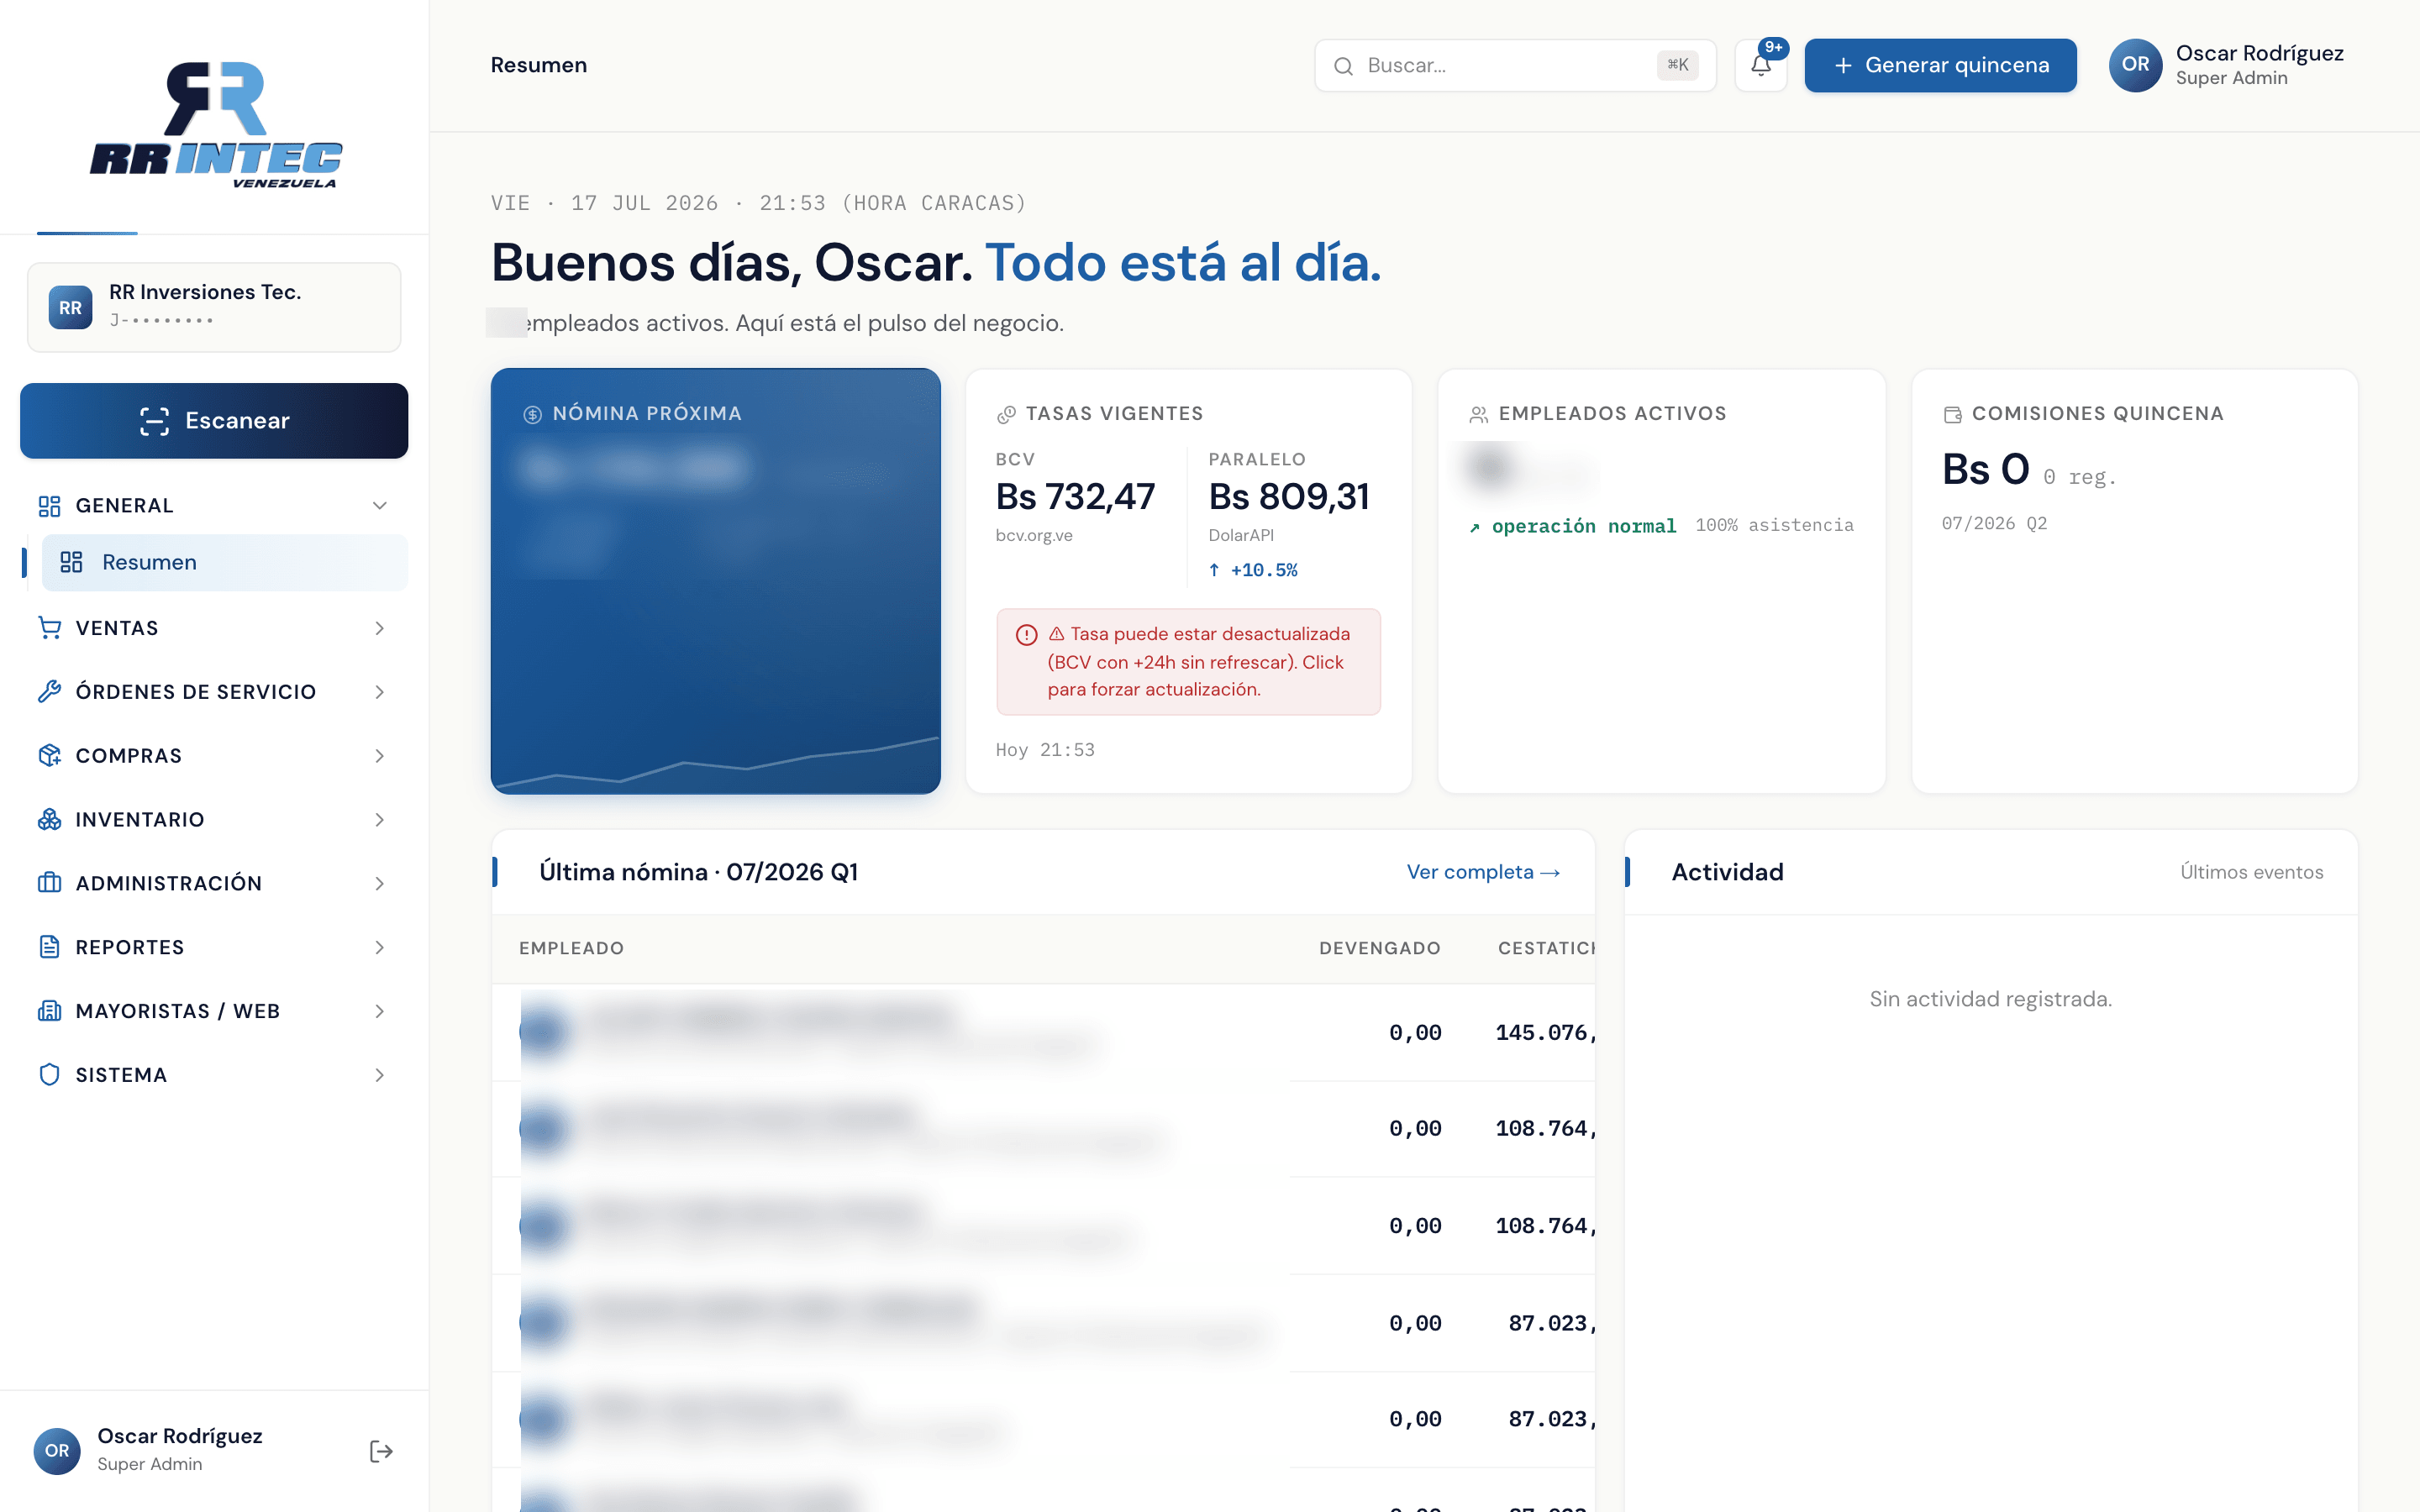Image resolution: width=2420 pixels, height=1512 pixels.
Task: Focus the Buscar search field
Action: (x=1515, y=66)
